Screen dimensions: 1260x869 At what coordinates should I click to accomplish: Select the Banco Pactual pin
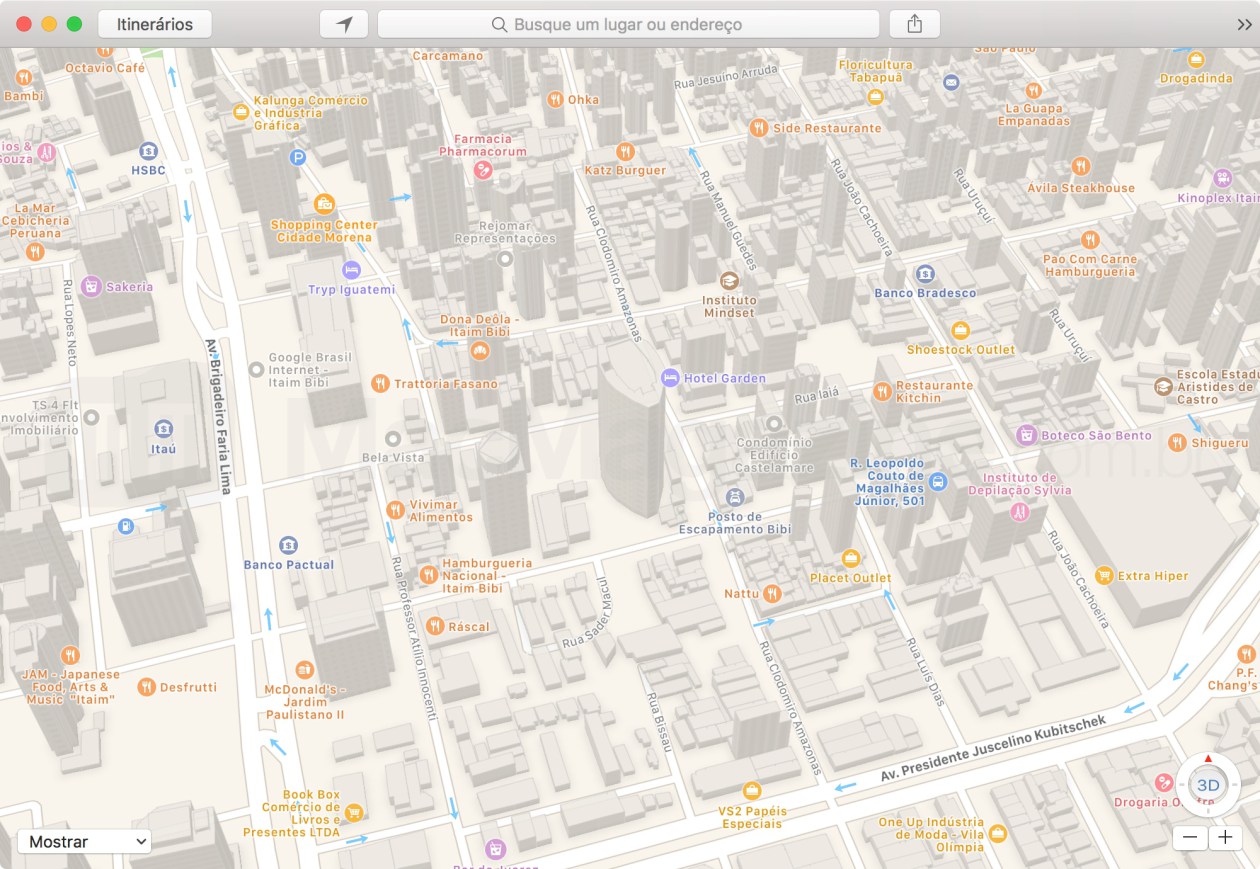tap(289, 545)
